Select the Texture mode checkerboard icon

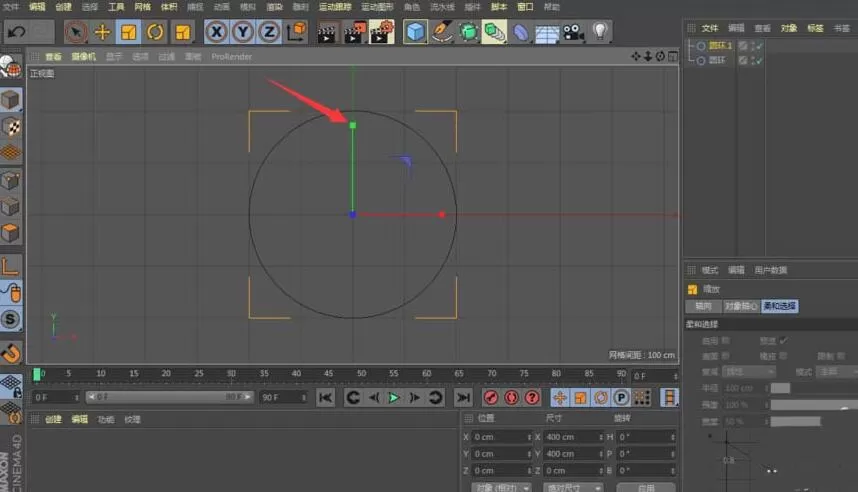[x=11, y=127]
